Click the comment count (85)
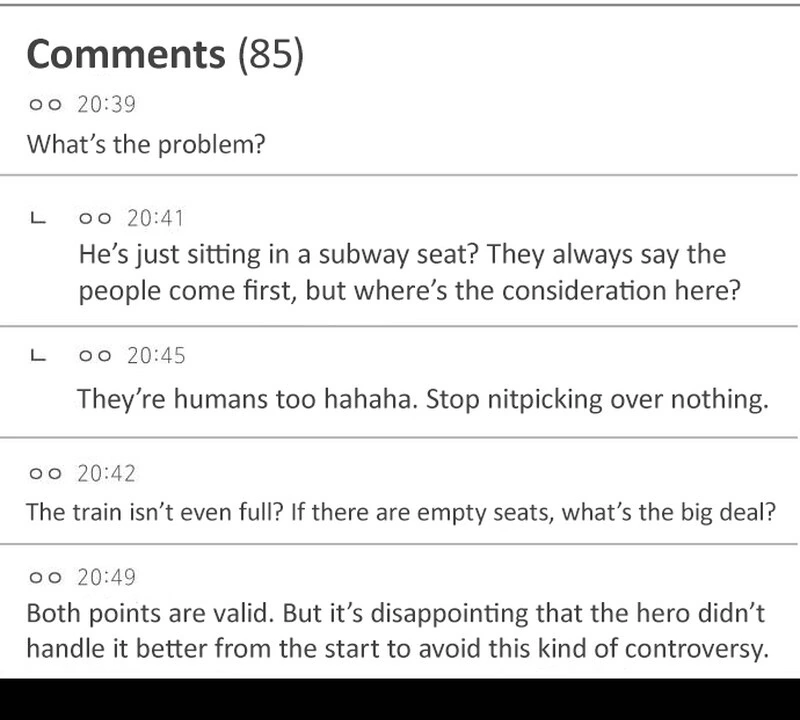This screenshot has width=800, height=720. [270, 55]
